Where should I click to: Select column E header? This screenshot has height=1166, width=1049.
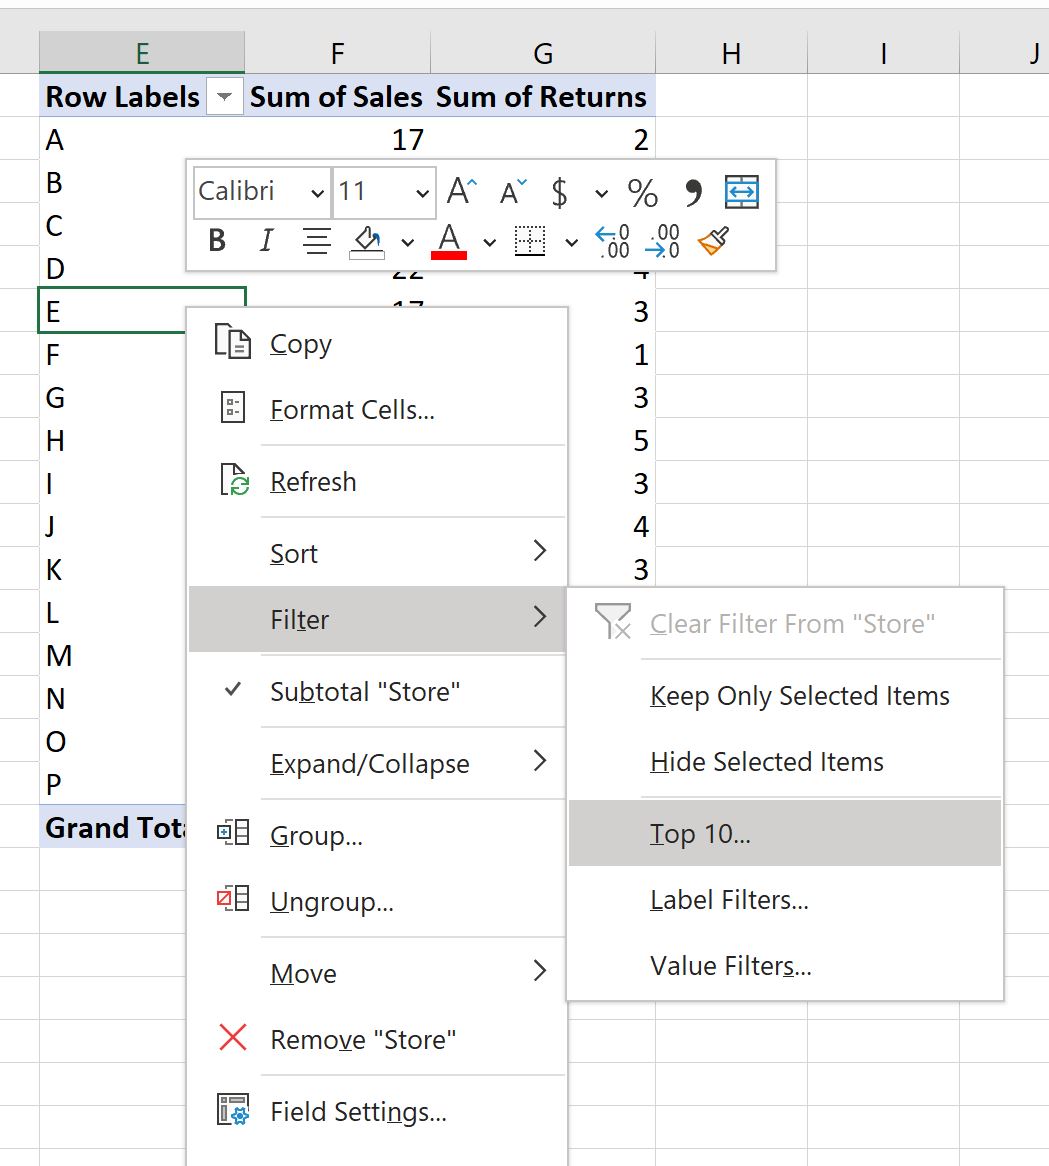point(142,53)
